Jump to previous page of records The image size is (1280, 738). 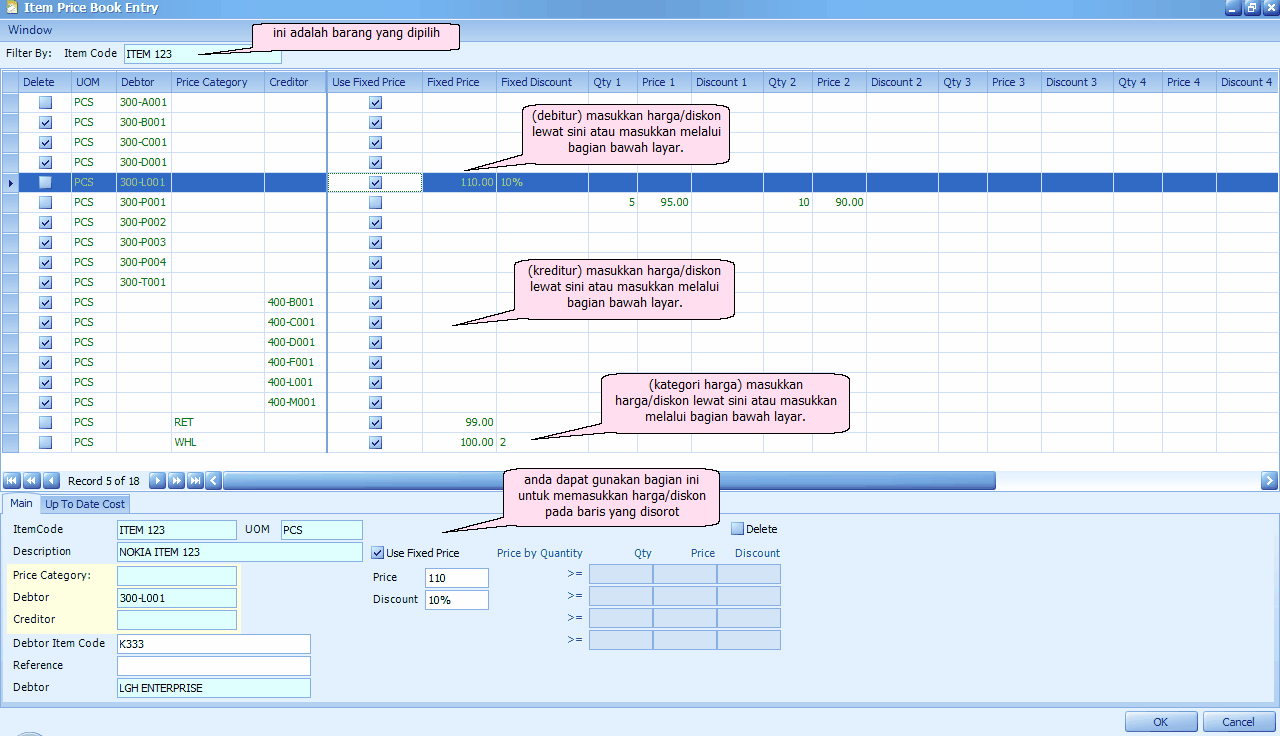pyautogui.click(x=31, y=481)
